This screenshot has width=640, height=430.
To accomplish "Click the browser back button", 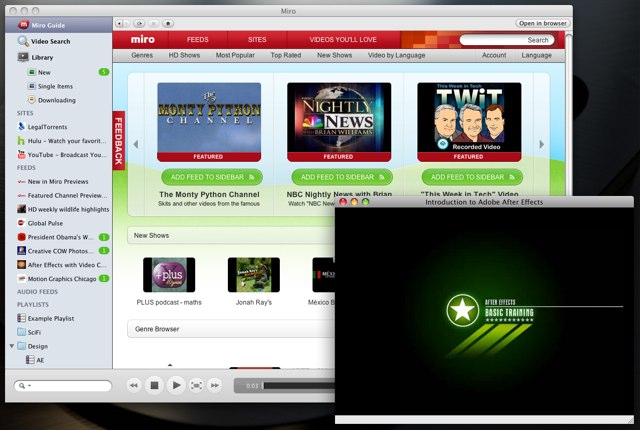I will [118, 24].
